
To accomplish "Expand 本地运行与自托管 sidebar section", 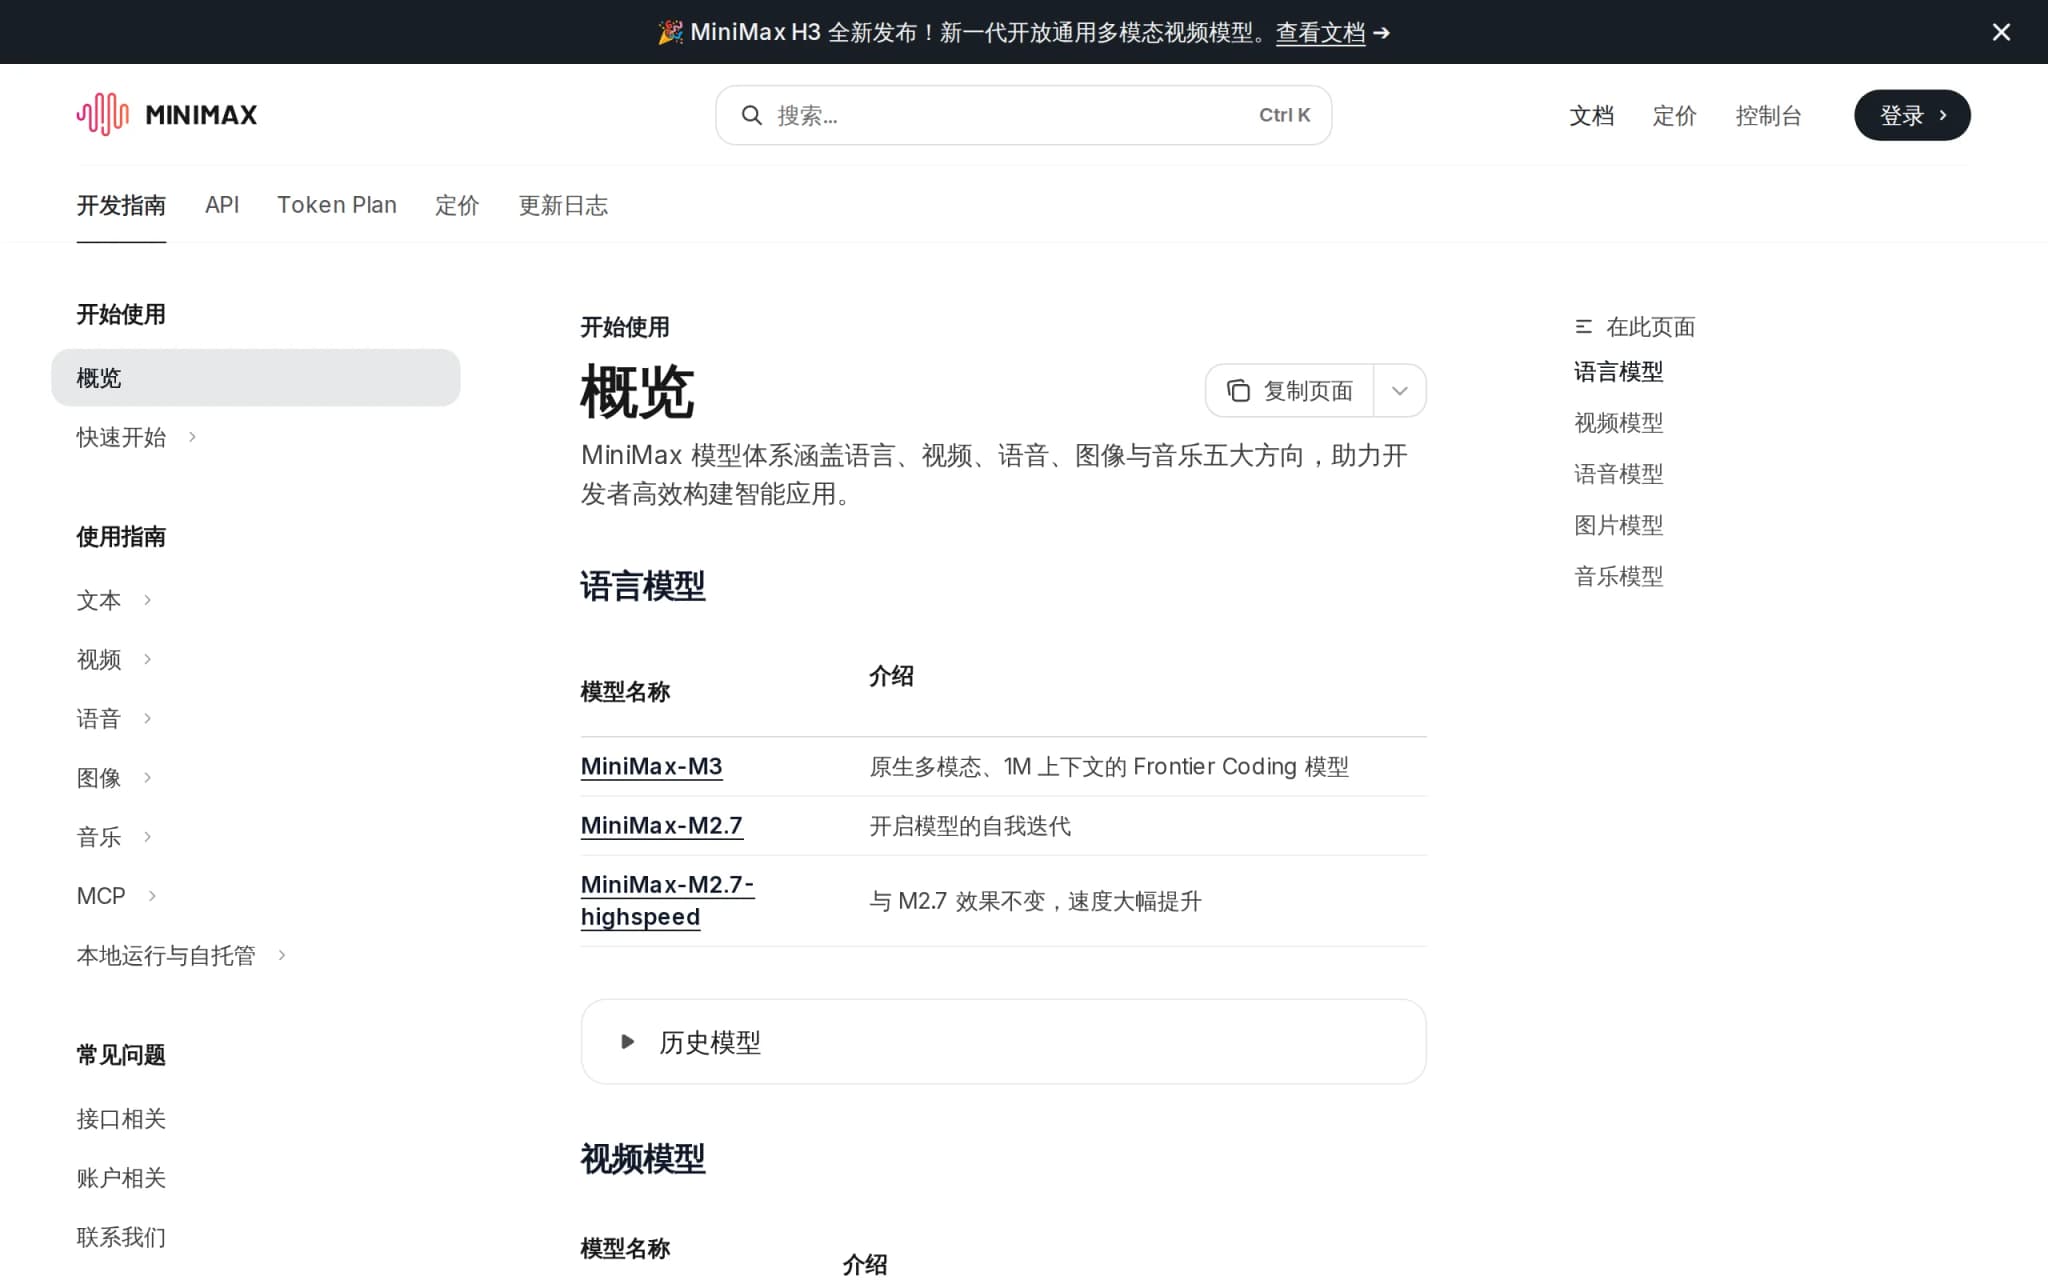I will (x=282, y=955).
